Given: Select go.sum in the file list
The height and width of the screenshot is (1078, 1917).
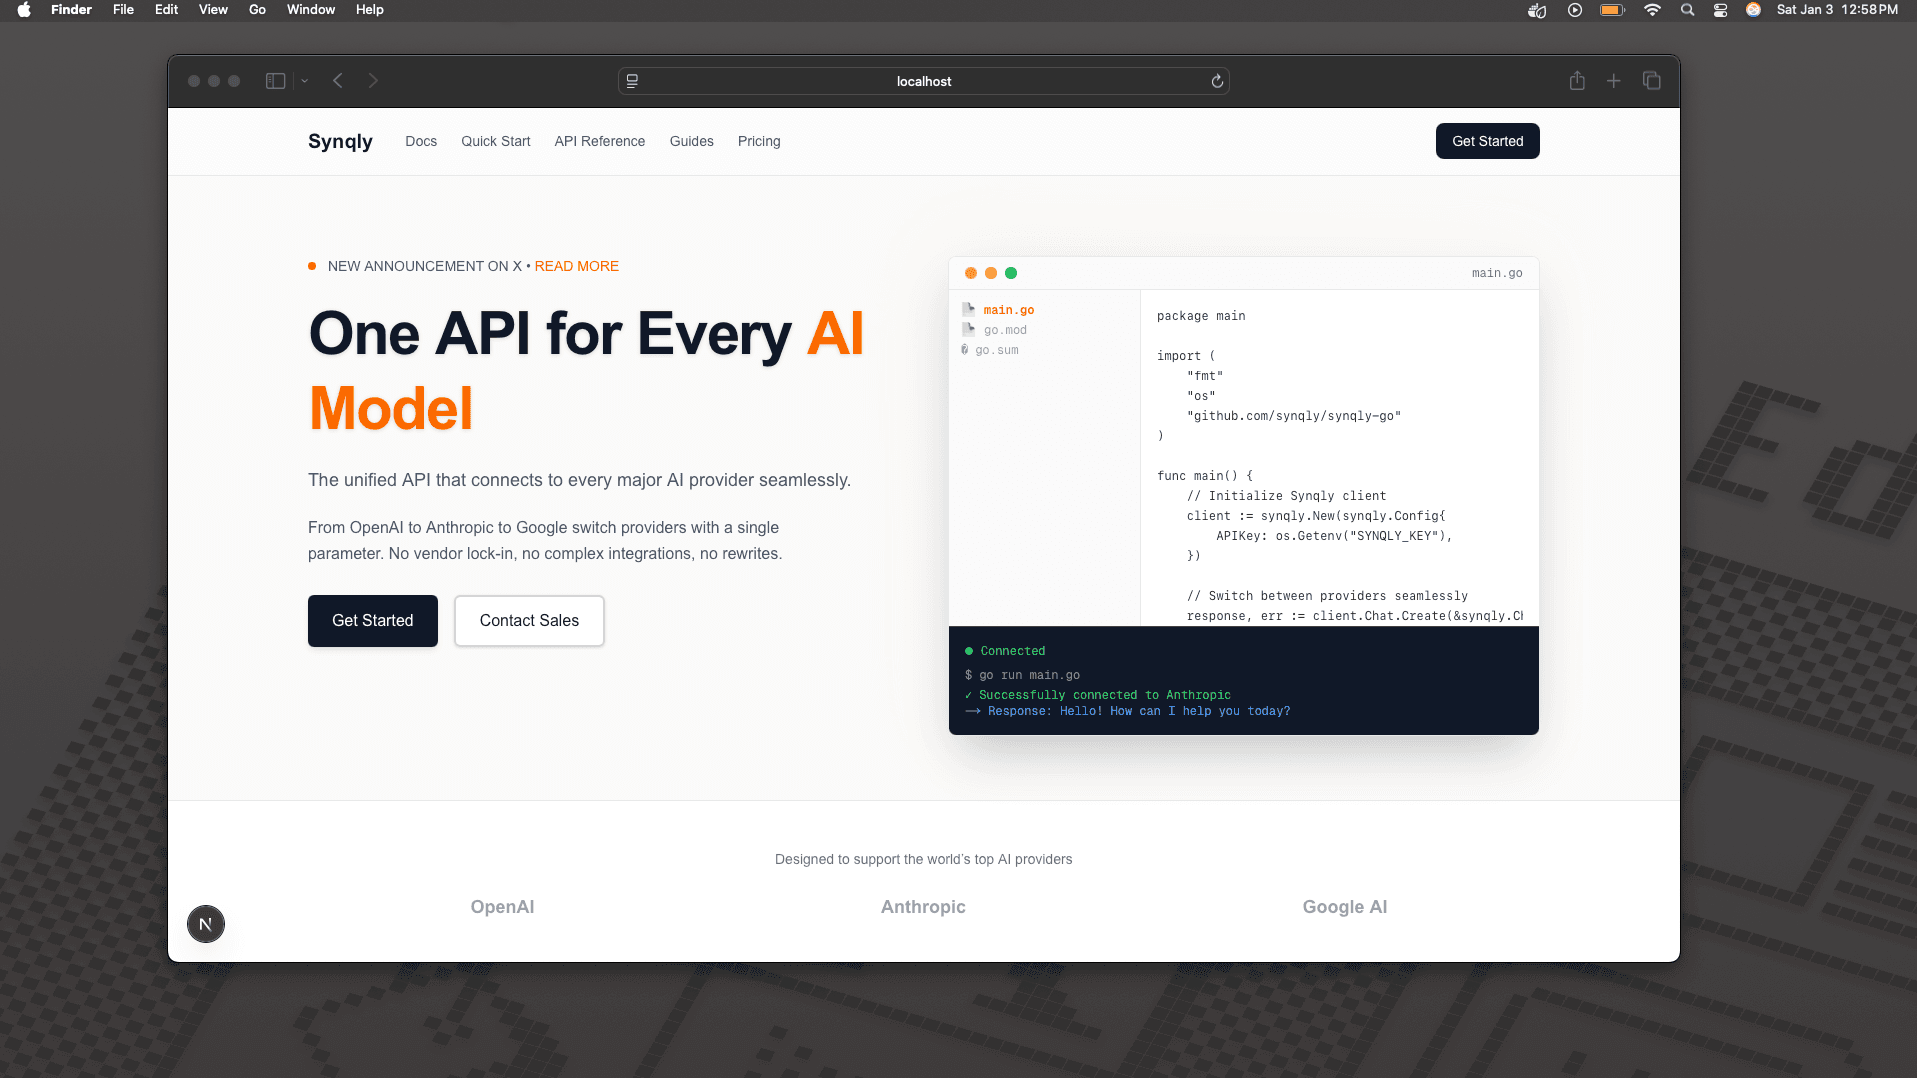Looking at the screenshot, I should point(997,350).
